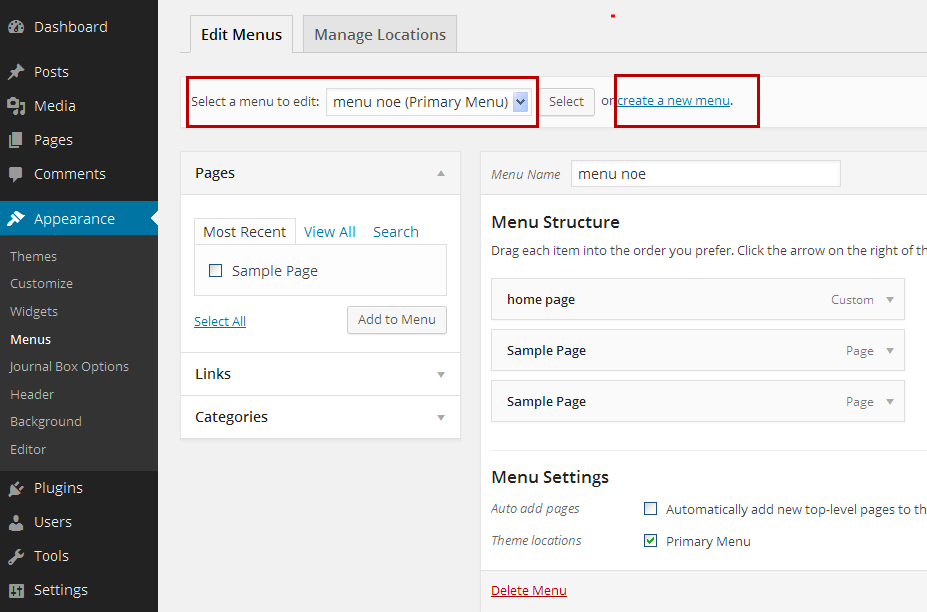This screenshot has height=612, width=927.
Task: Uncheck the Primary Menu theme location
Action: [x=650, y=540]
